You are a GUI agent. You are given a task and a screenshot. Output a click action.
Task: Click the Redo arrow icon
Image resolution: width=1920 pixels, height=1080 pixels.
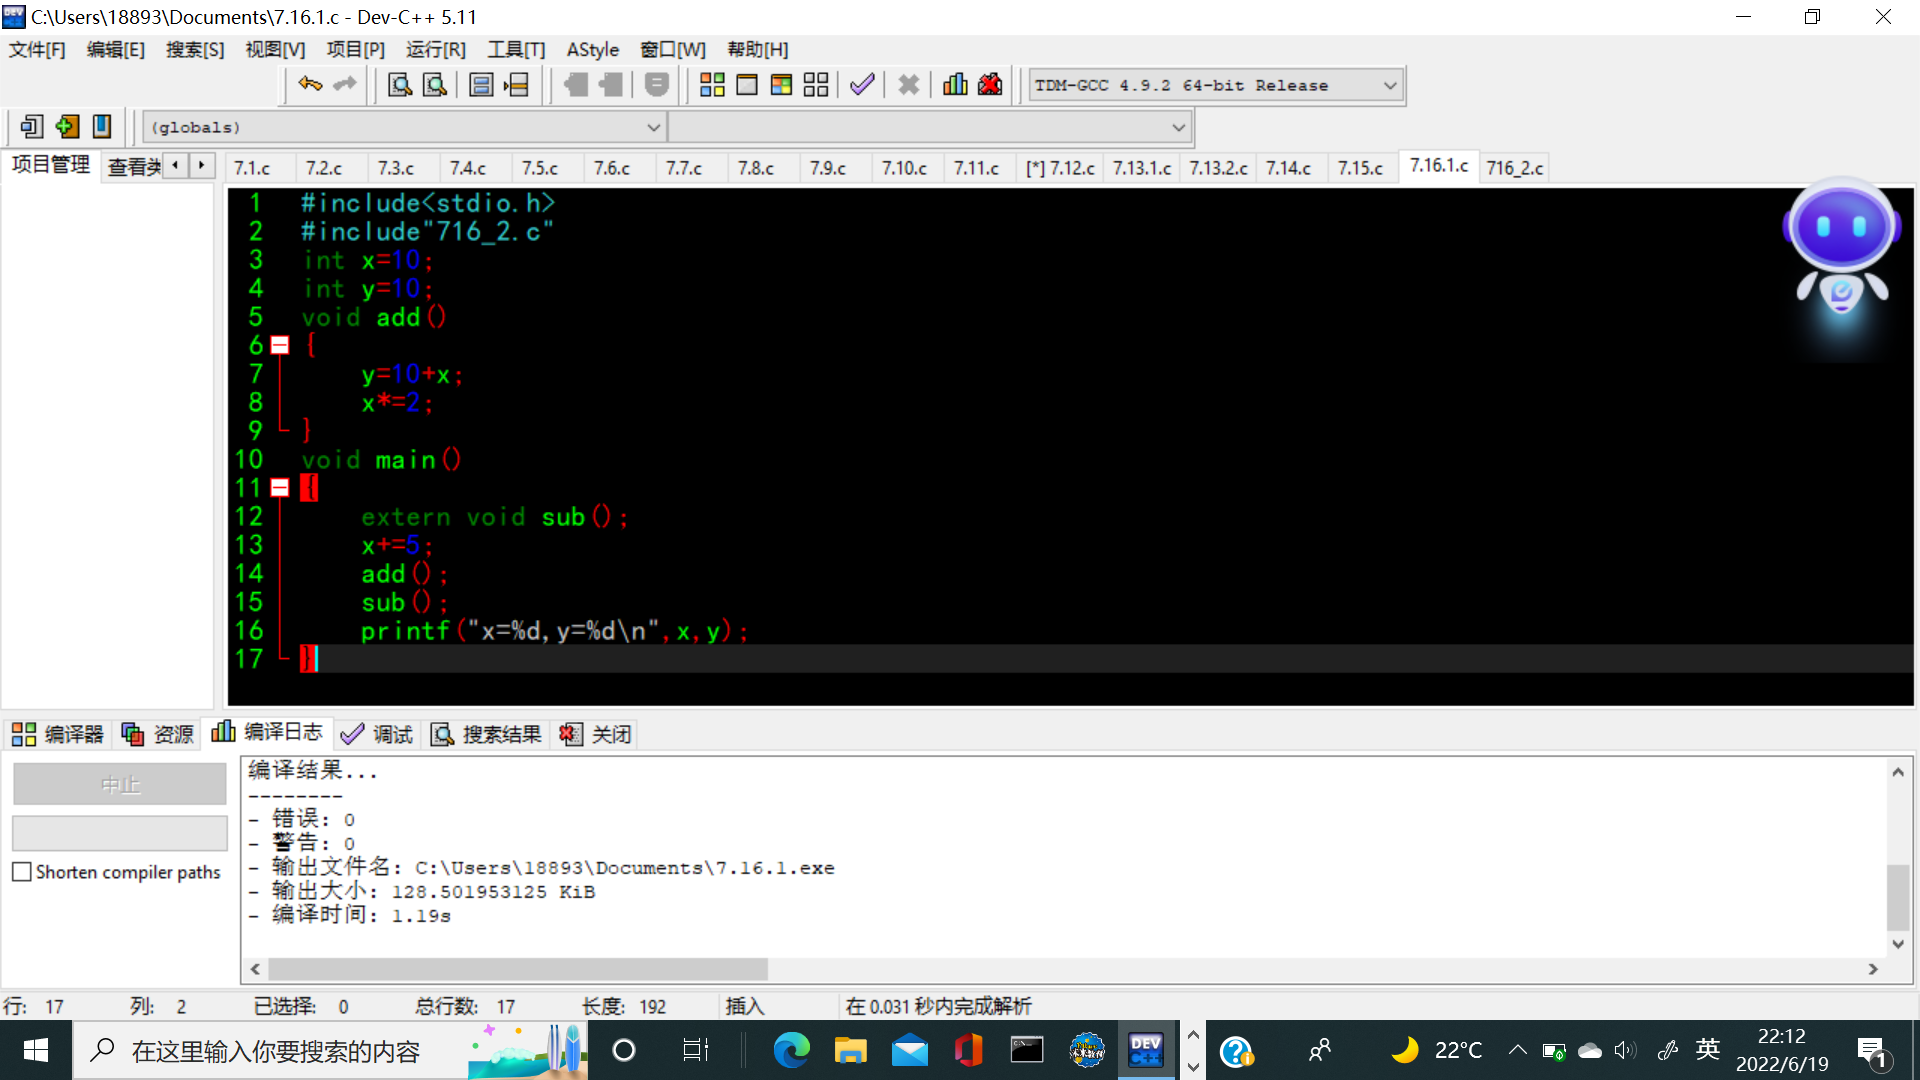click(345, 85)
